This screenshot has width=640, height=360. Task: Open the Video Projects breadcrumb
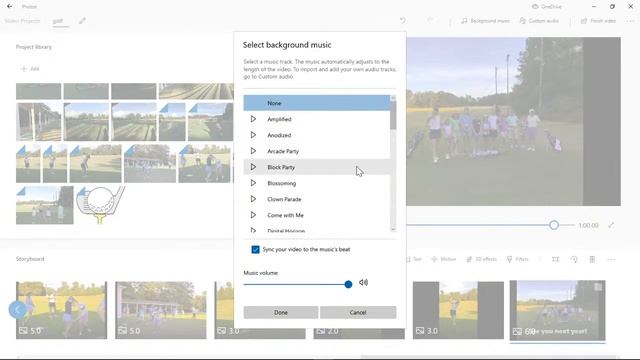(x=22, y=21)
